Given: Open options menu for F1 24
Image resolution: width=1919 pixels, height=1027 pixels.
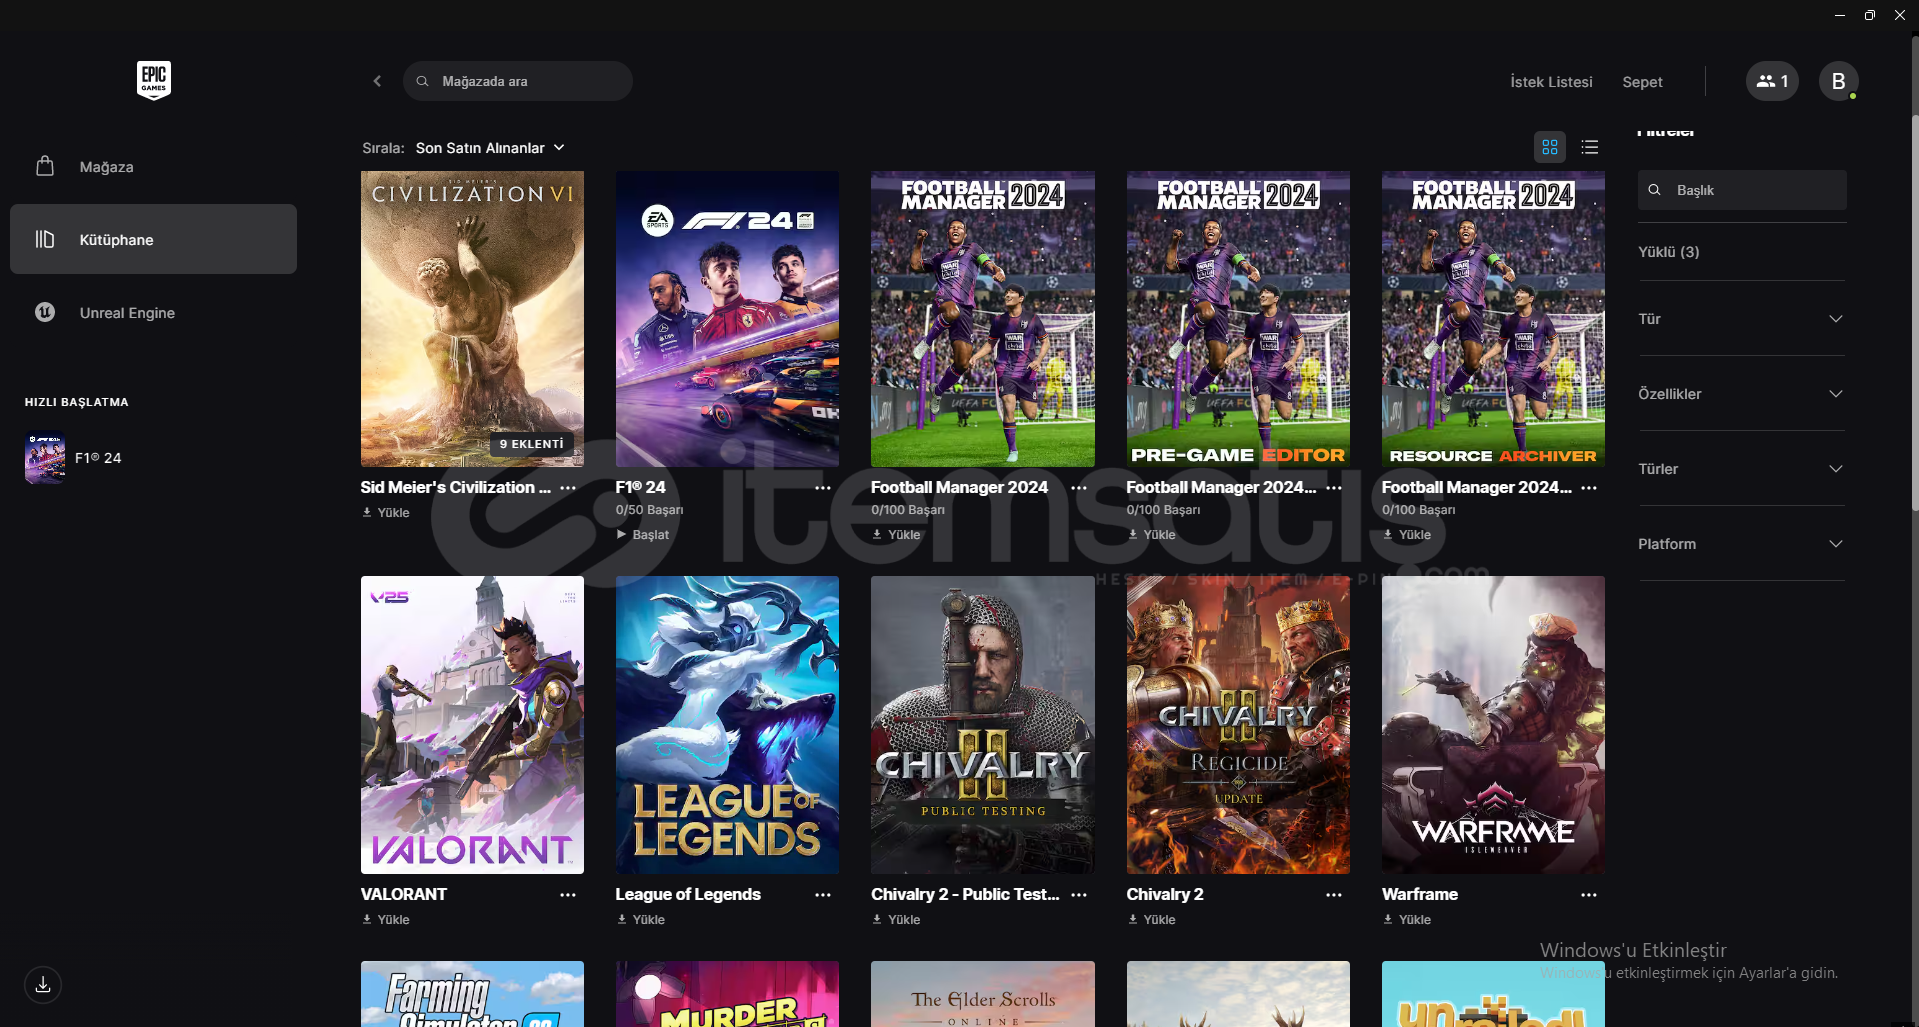Looking at the screenshot, I should pyautogui.click(x=823, y=488).
